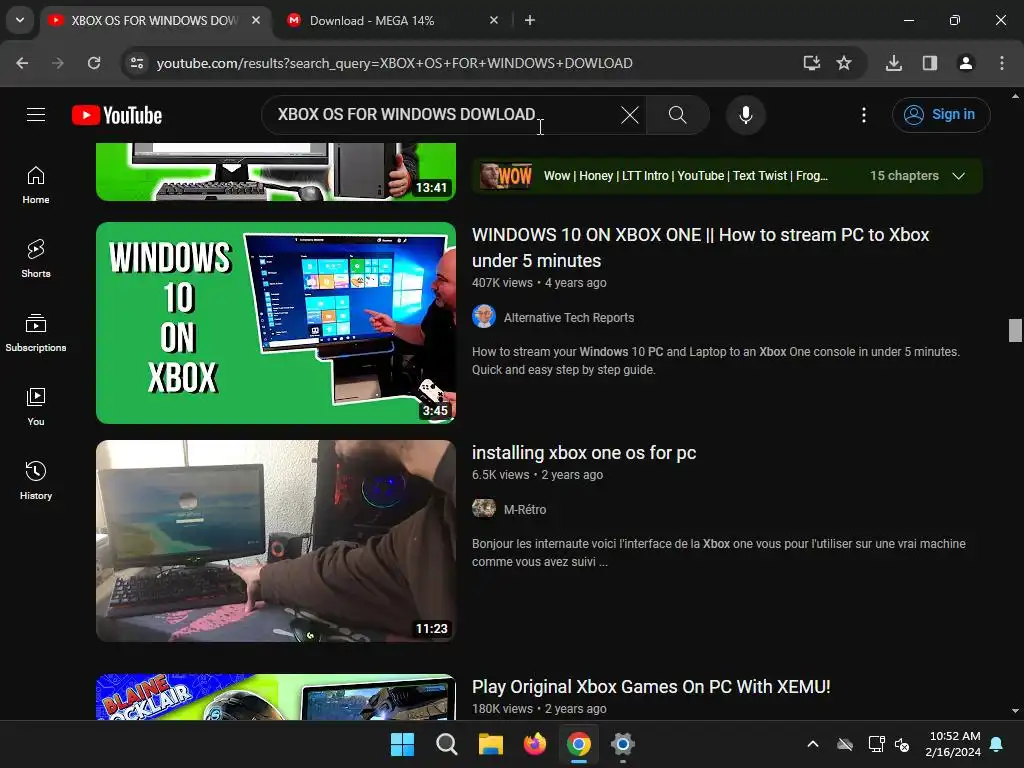
Task: Search with your voice microphone
Action: tap(745, 115)
